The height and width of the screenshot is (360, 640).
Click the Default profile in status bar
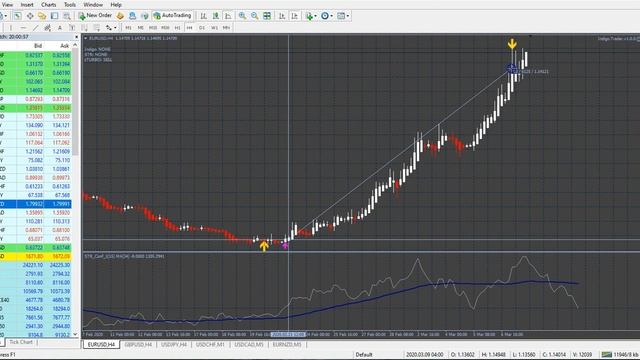pyautogui.click(x=364, y=355)
